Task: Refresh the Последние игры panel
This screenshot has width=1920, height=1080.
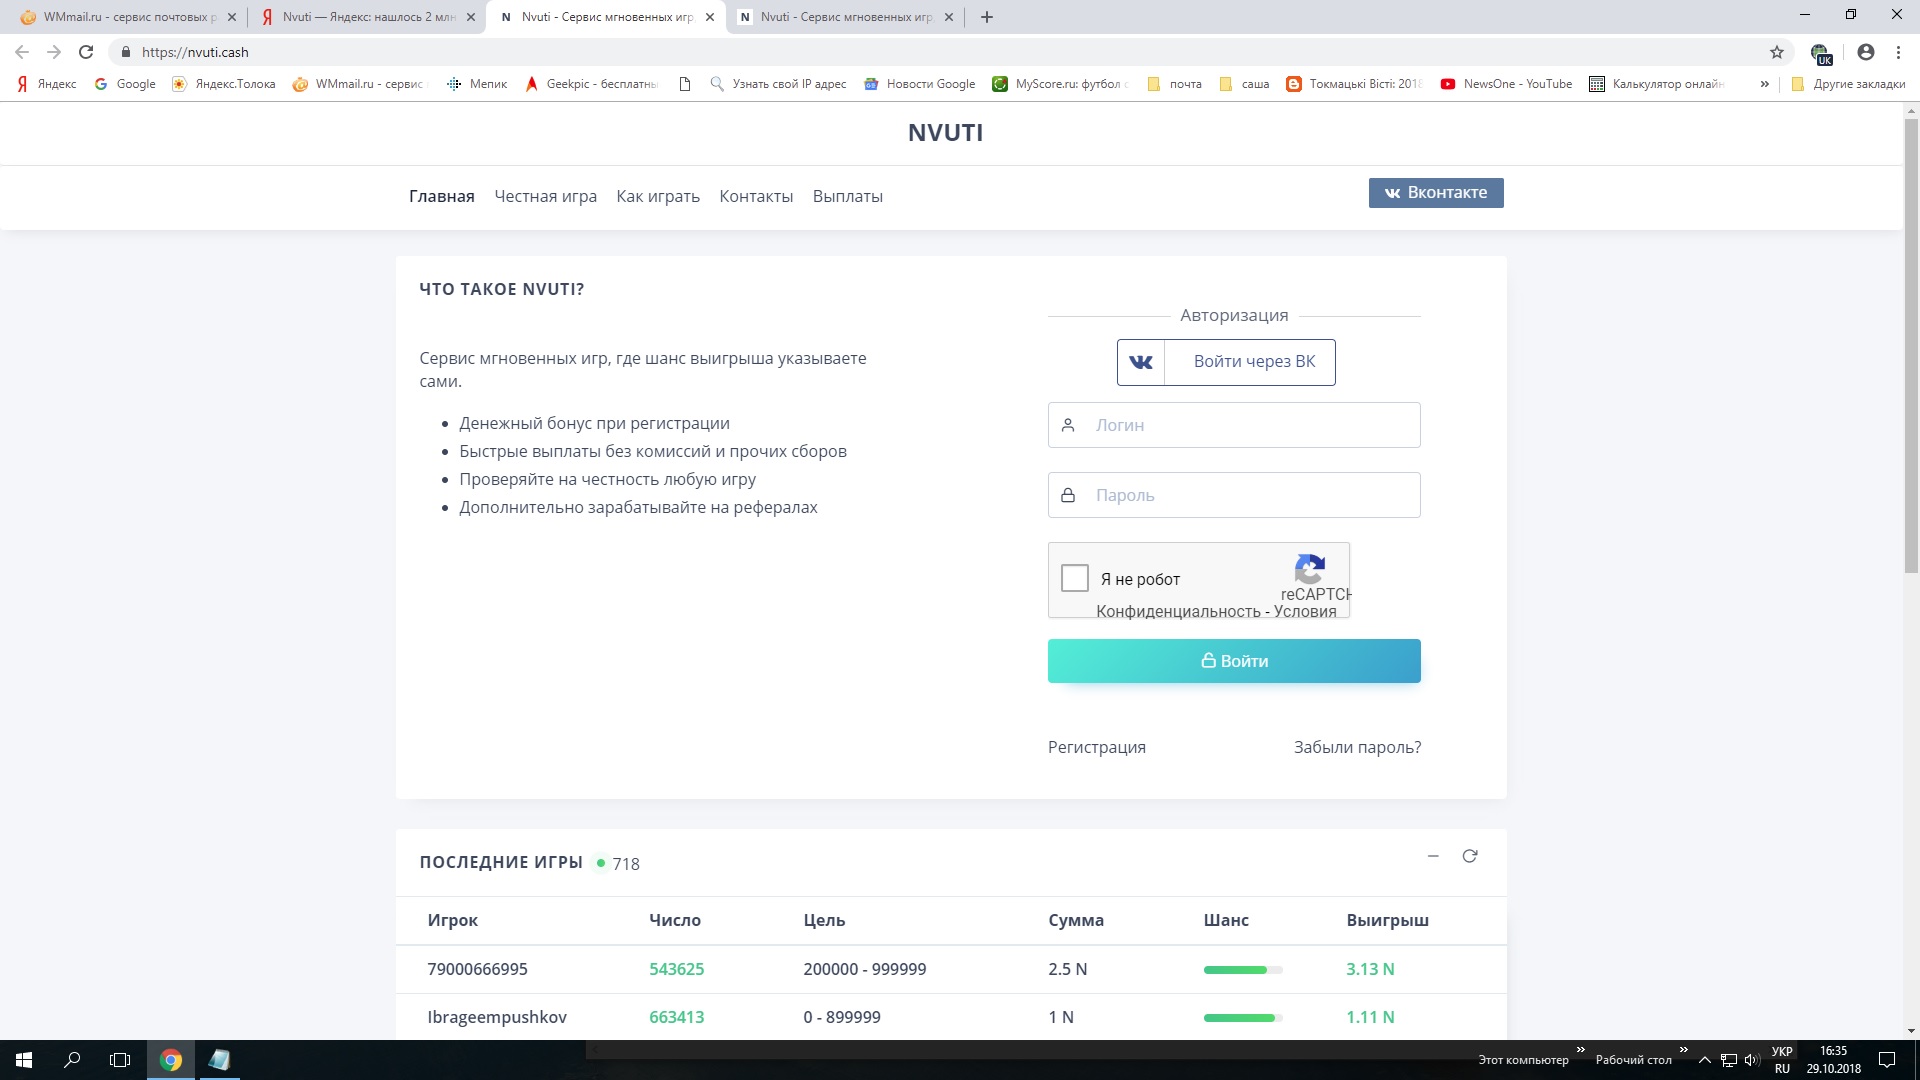Action: coord(1470,856)
